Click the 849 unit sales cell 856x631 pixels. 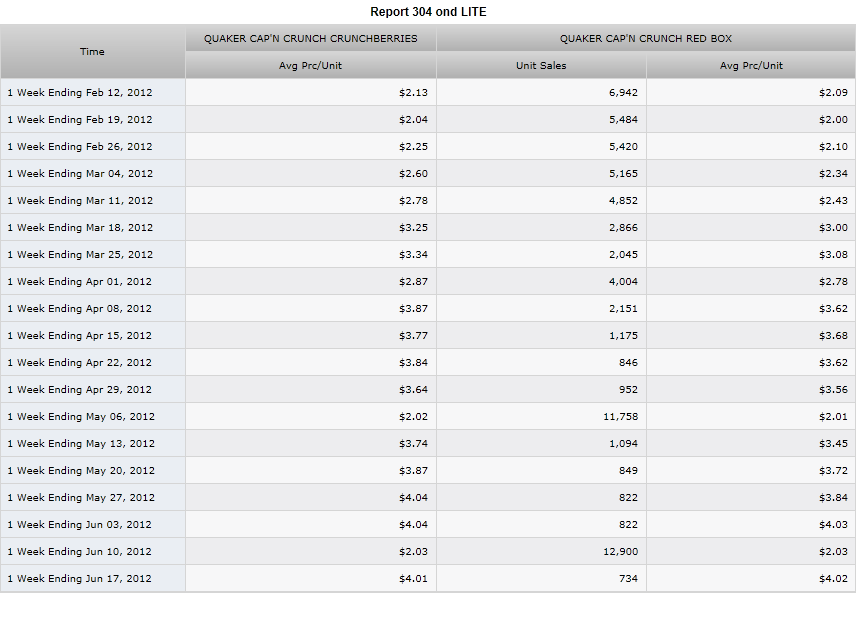[541, 471]
